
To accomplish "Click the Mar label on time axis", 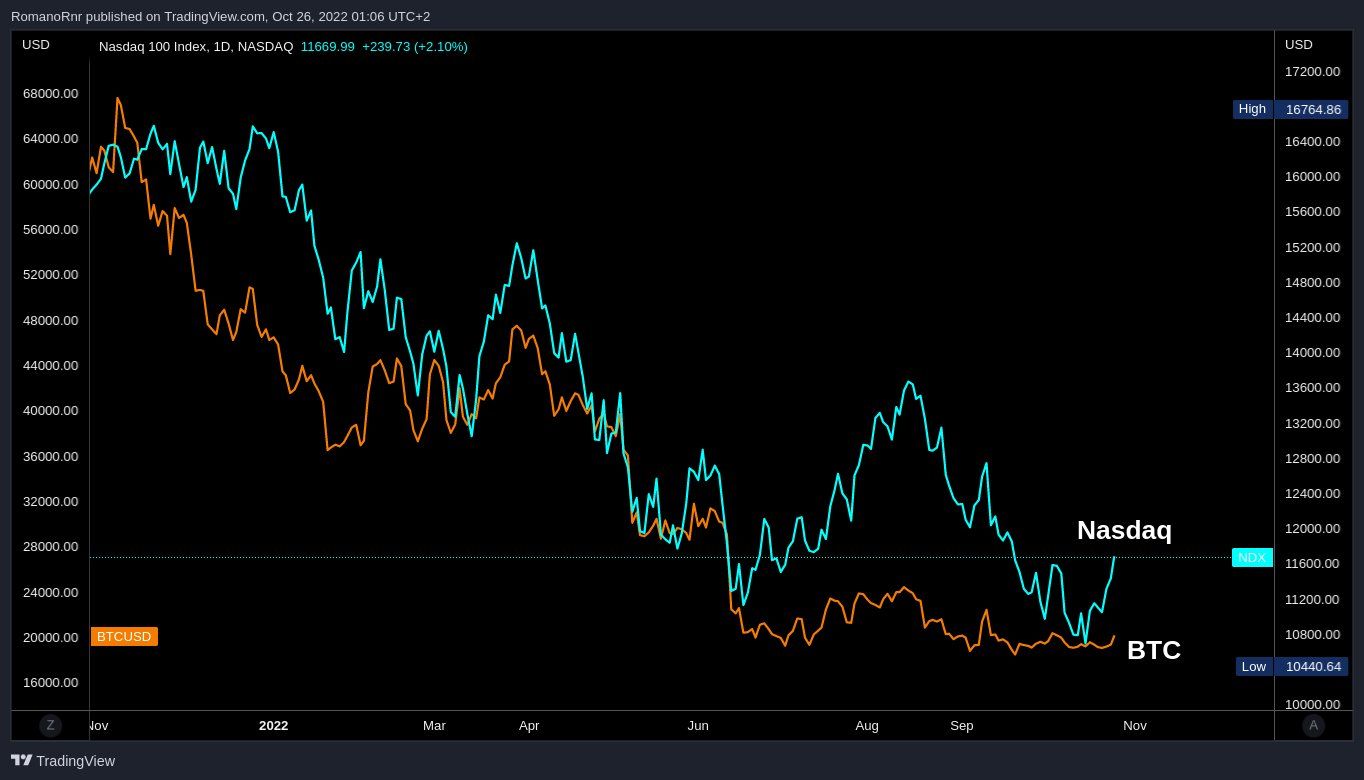I will (x=434, y=726).
